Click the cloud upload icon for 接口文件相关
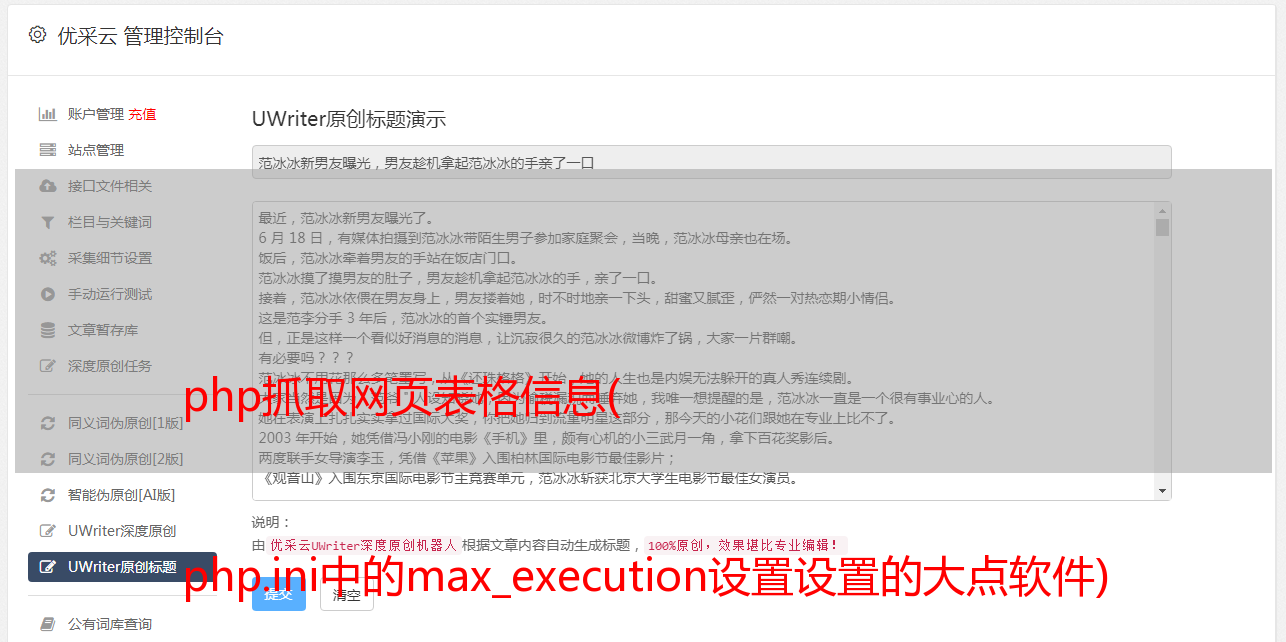This screenshot has height=642, width=1286. point(47,186)
